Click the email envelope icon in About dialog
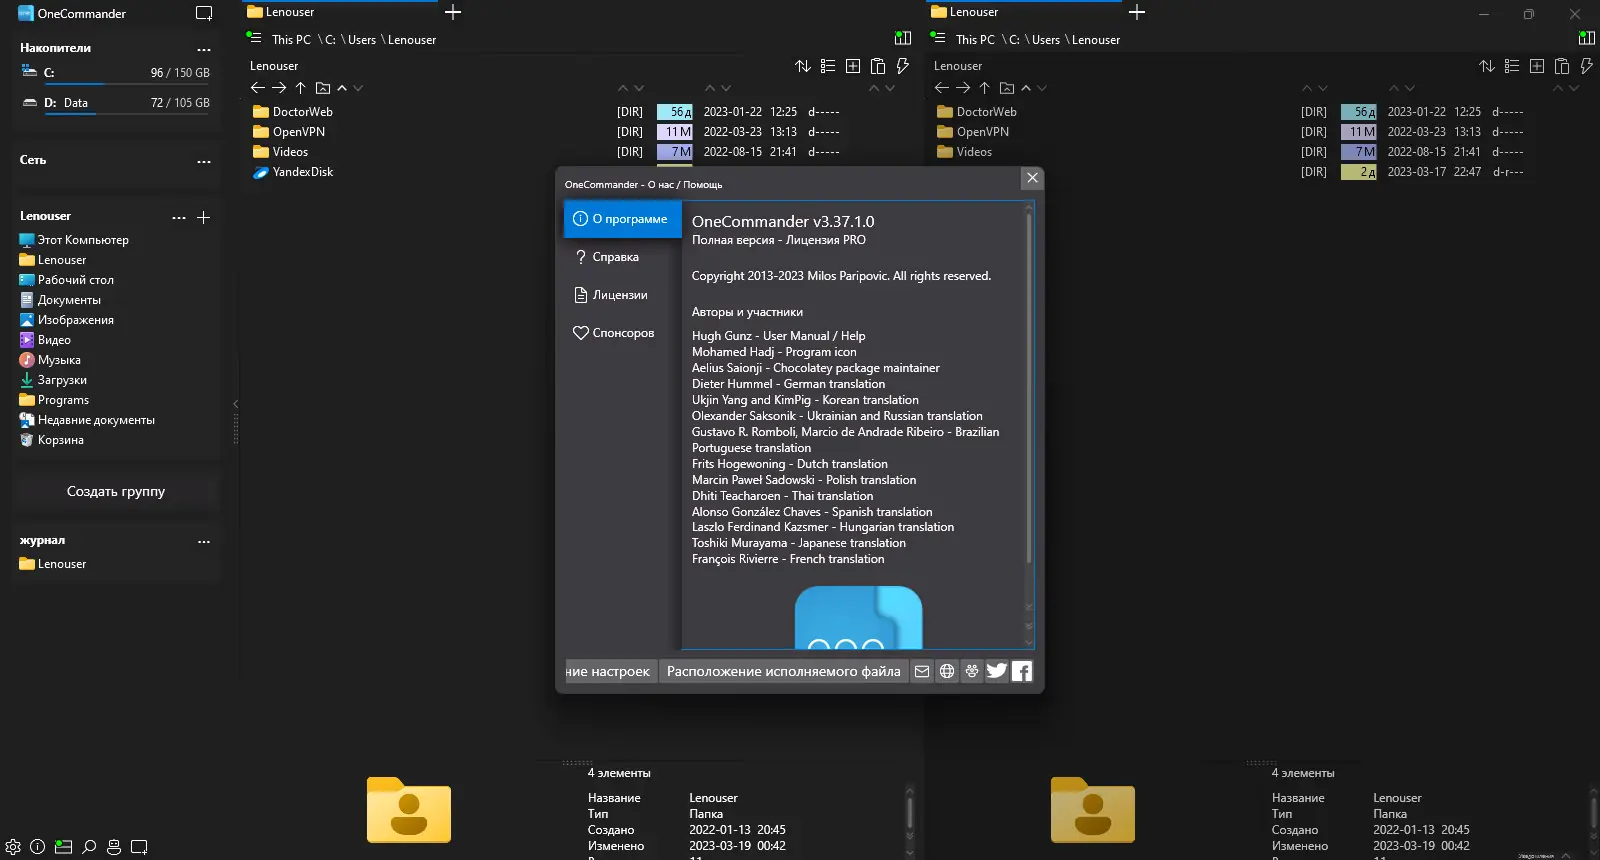Image resolution: width=1600 pixels, height=860 pixels. [922, 671]
